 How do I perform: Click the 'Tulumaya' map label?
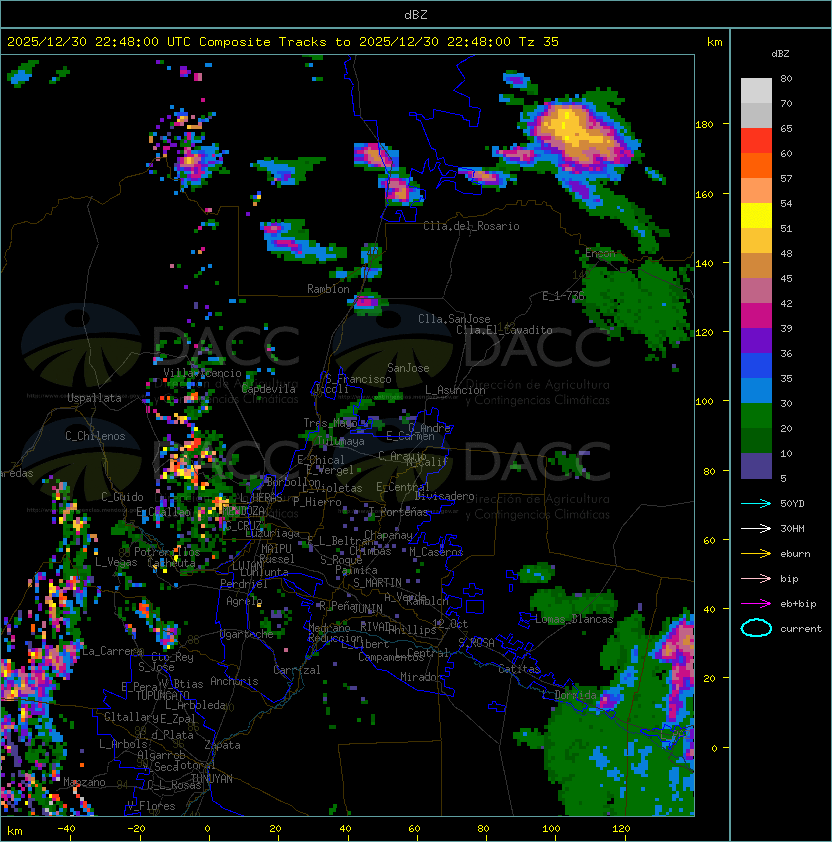[341, 441]
